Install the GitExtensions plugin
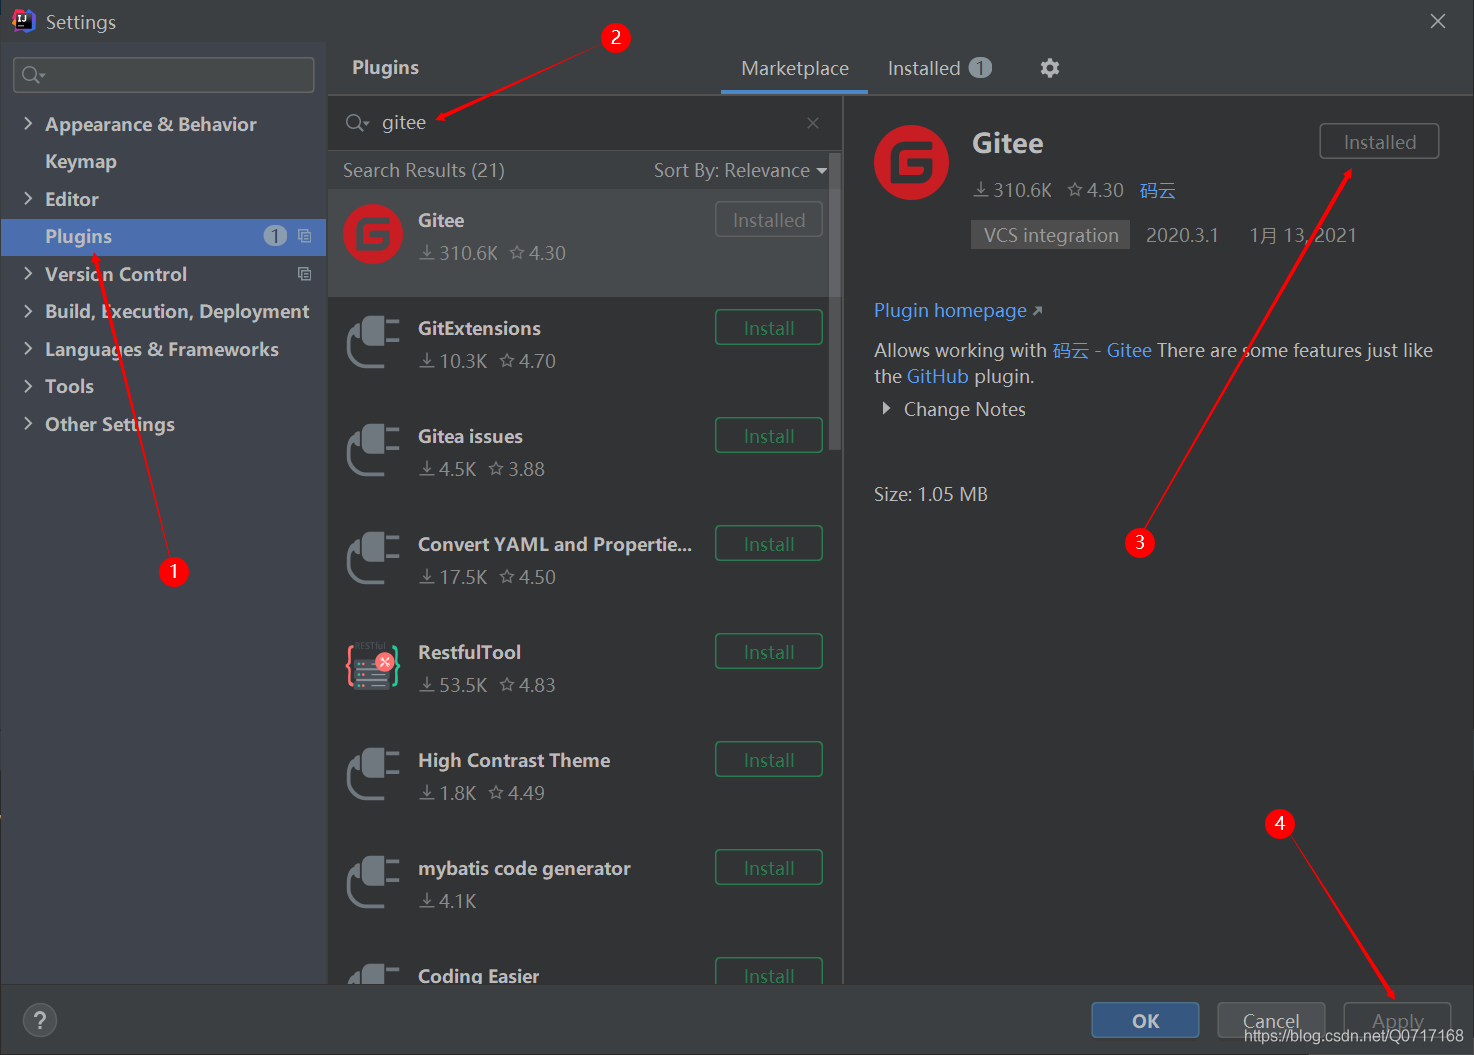The height and width of the screenshot is (1055, 1474). [x=769, y=328]
